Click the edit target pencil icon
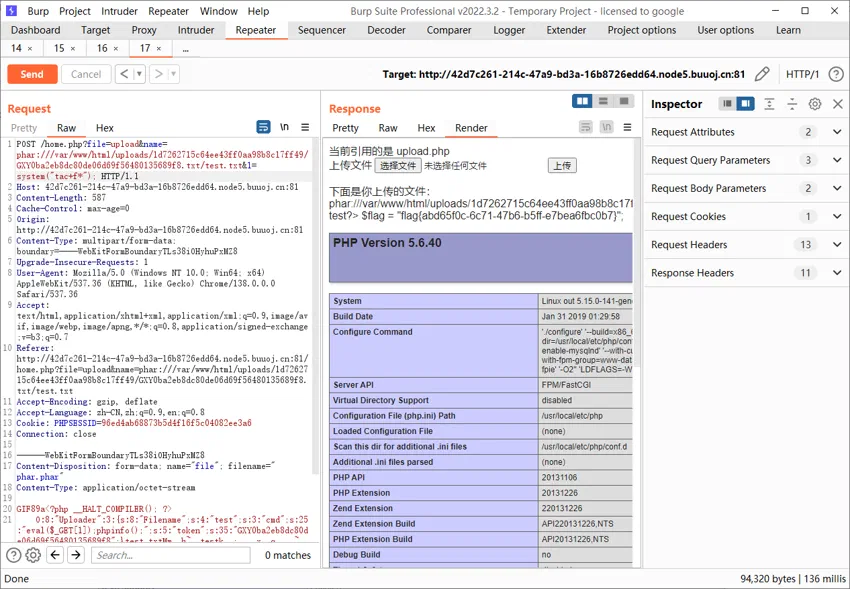Screen dimensions: 850x589 (x=762, y=74)
